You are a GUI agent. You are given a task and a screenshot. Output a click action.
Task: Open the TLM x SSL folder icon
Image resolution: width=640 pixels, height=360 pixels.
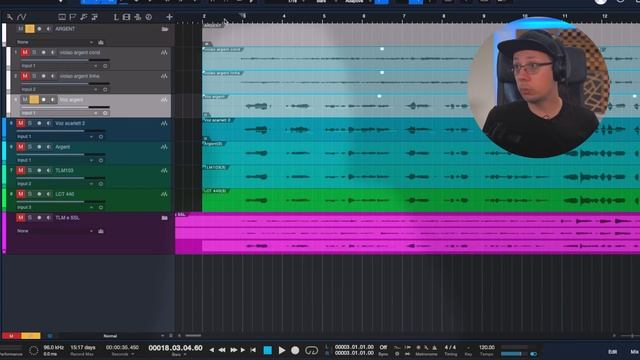point(164,218)
